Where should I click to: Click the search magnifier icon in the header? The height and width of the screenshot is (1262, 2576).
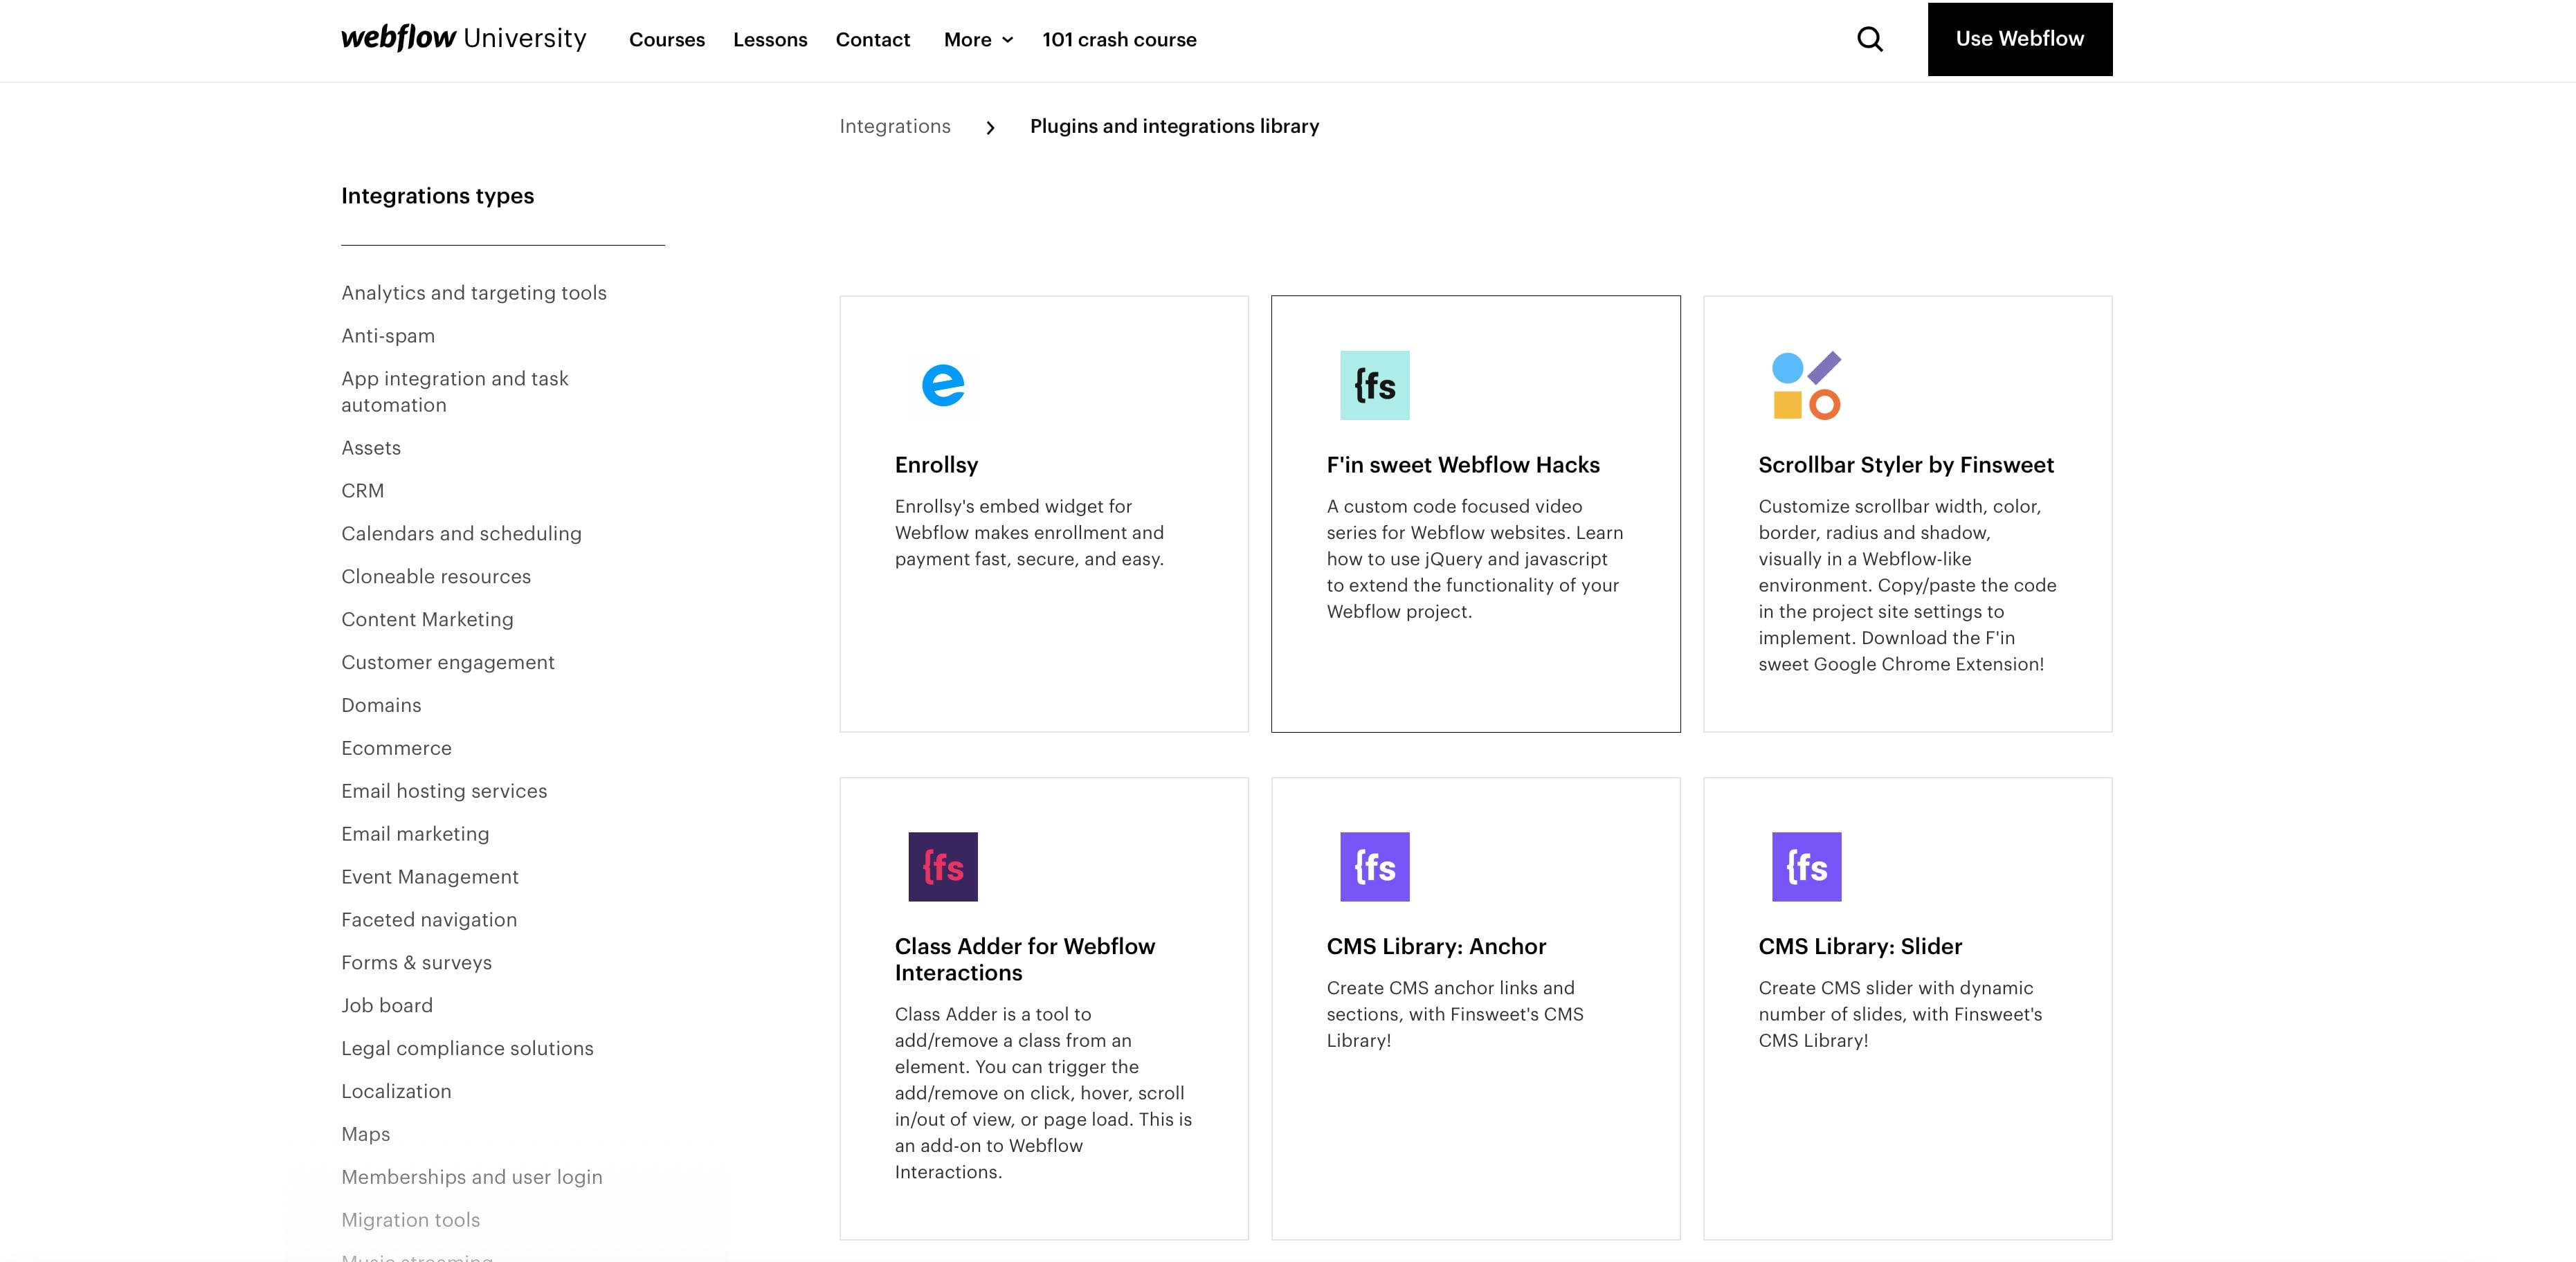point(1869,39)
